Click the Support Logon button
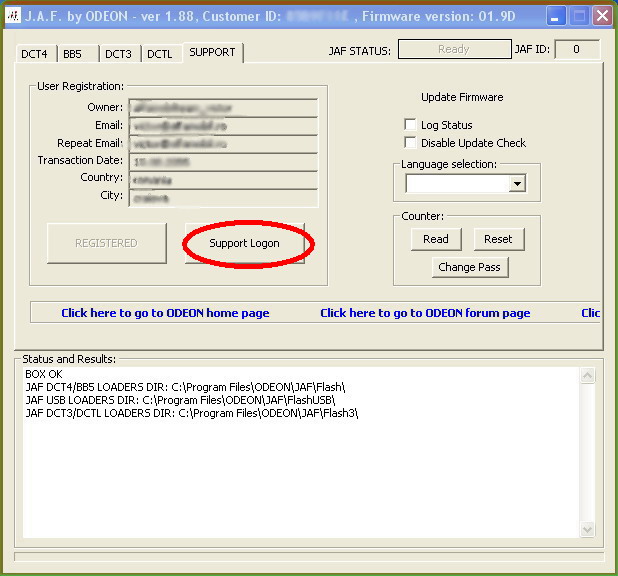Screen dimensions: 618x576 (x=244, y=243)
